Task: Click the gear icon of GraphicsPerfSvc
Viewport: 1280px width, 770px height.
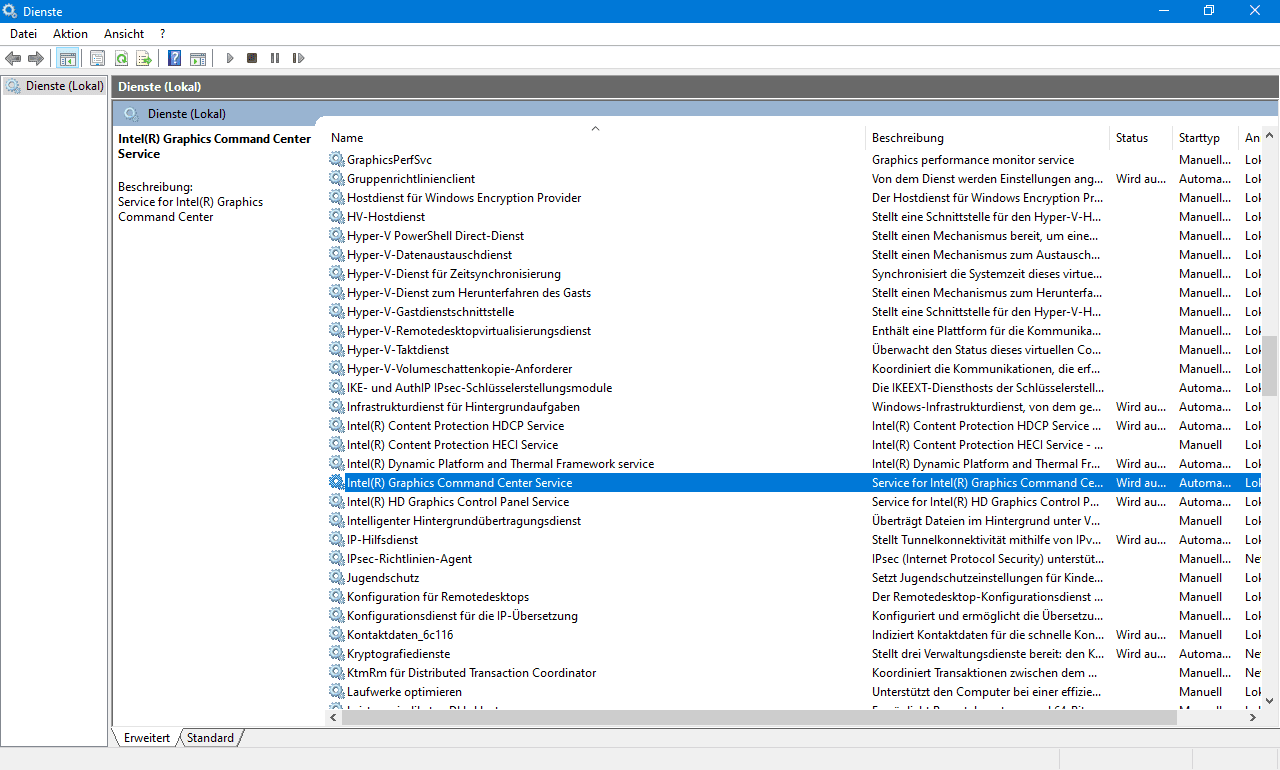Action: point(337,160)
